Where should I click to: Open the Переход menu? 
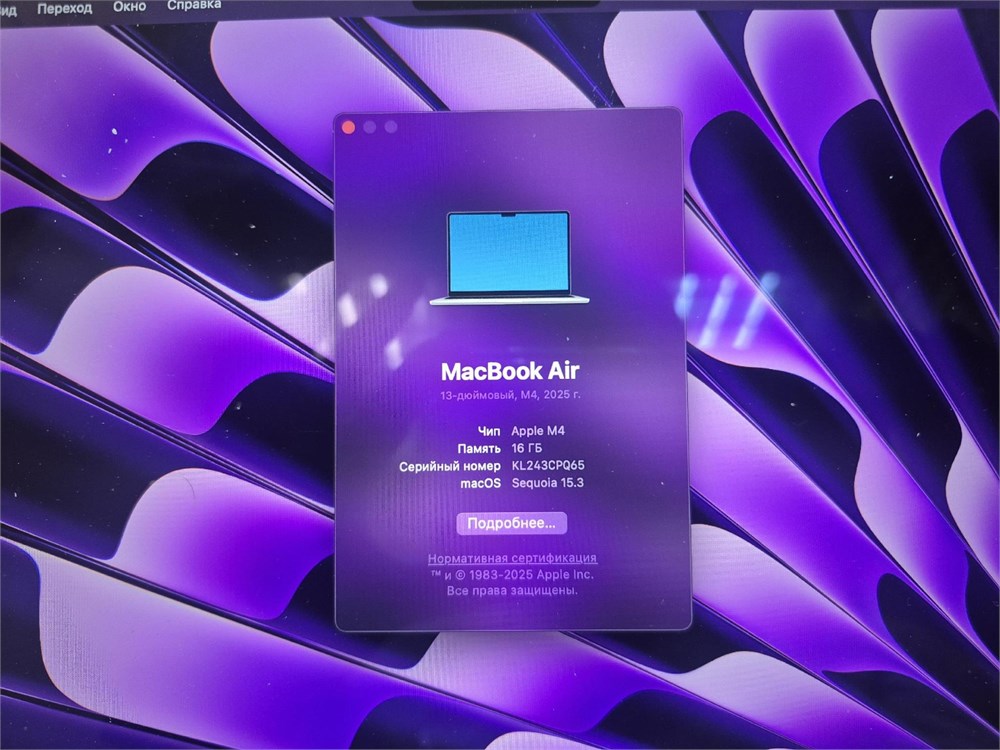(x=64, y=8)
